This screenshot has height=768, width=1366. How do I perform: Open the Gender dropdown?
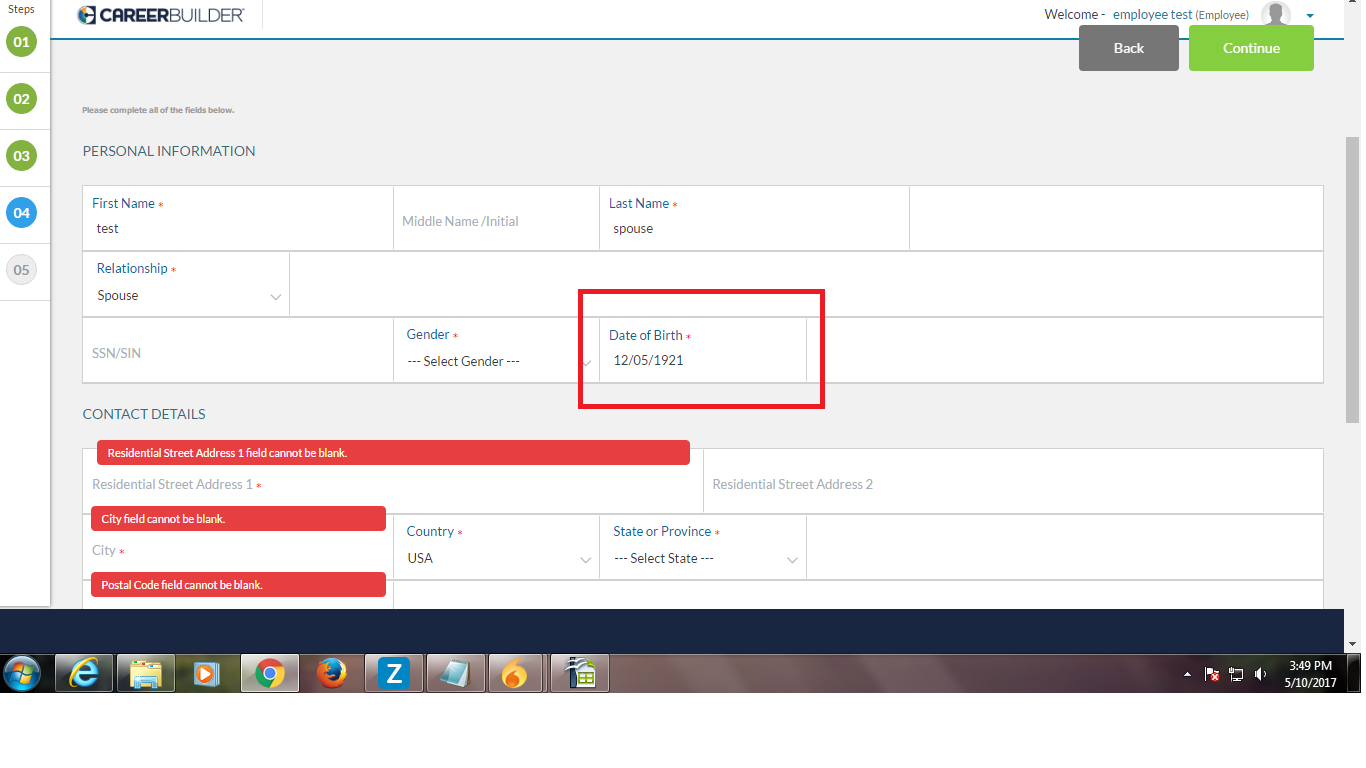[492, 361]
